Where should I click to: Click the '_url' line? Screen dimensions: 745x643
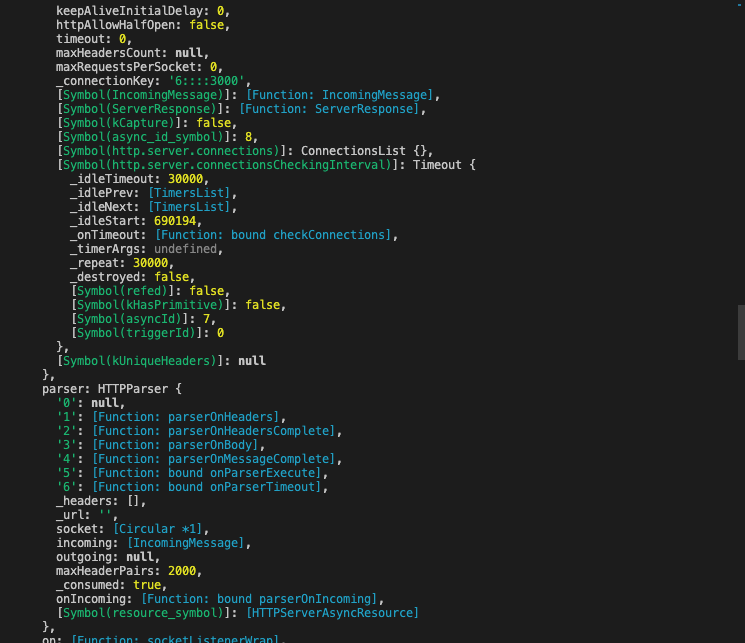coord(87,515)
